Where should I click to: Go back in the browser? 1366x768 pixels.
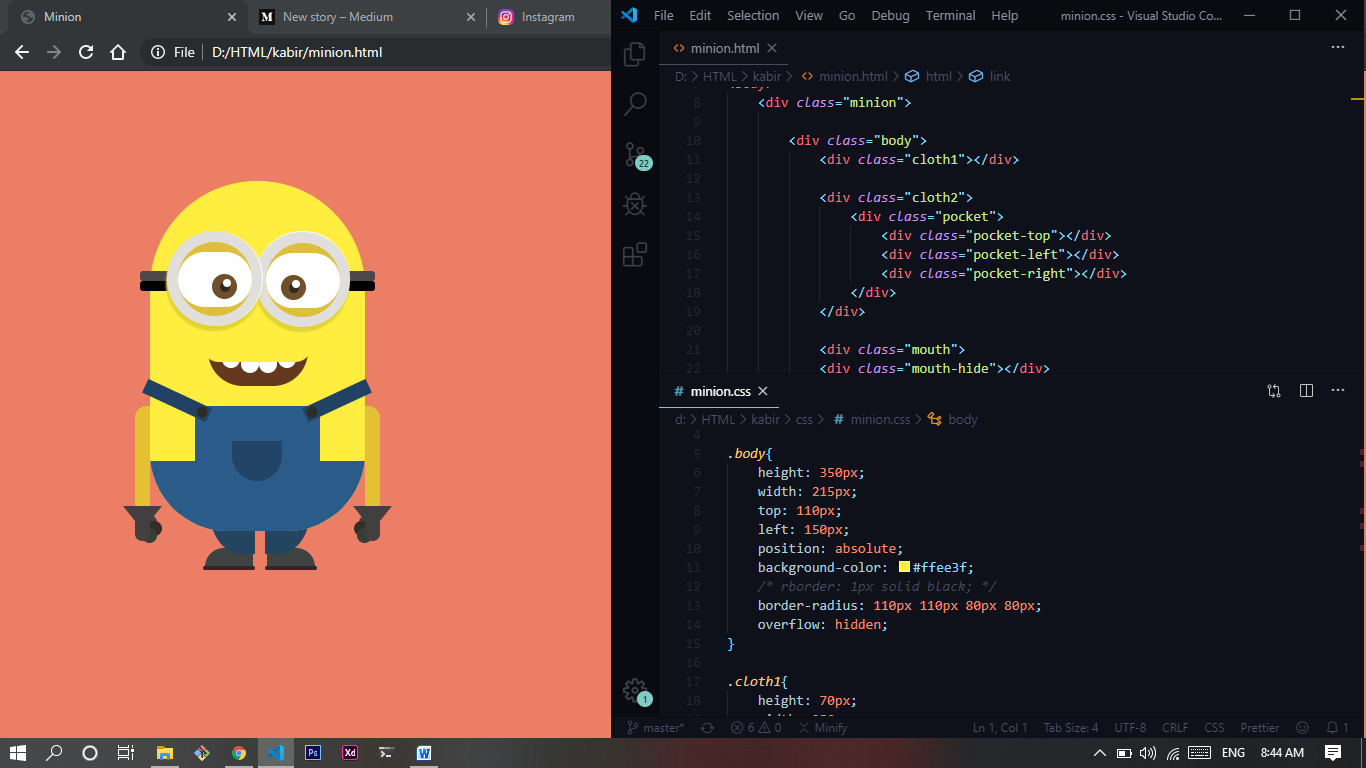[x=22, y=52]
